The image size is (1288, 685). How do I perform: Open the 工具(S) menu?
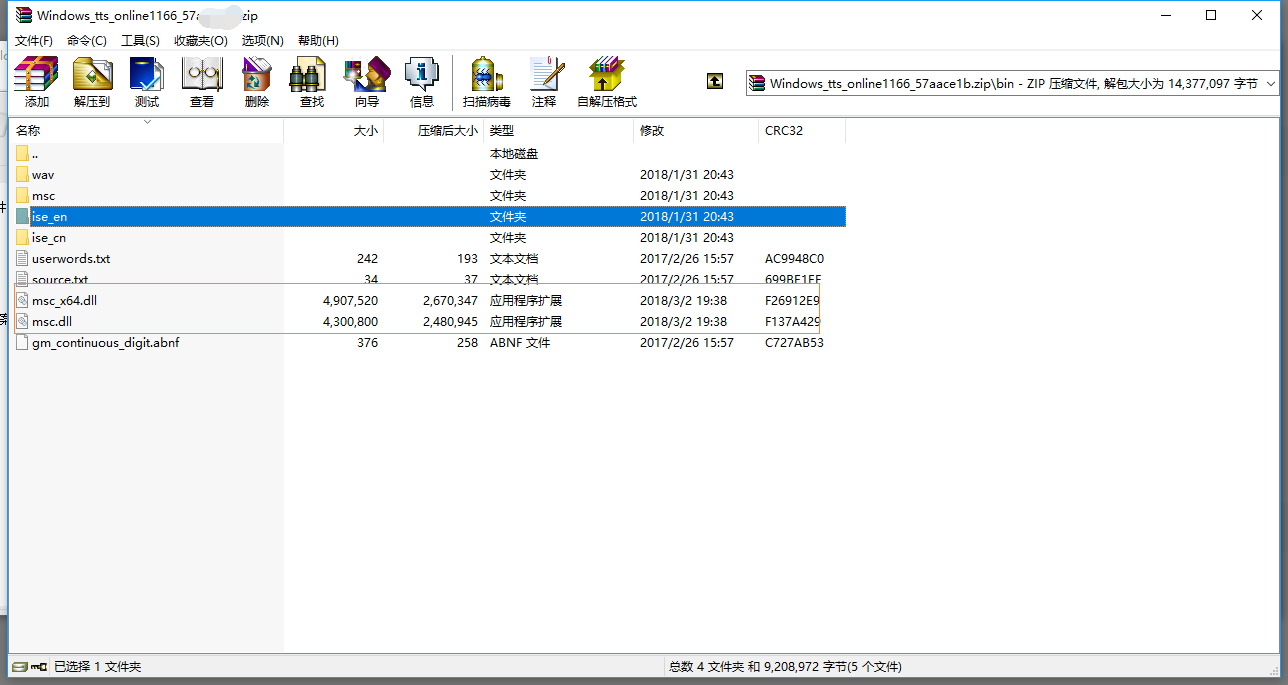click(140, 41)
